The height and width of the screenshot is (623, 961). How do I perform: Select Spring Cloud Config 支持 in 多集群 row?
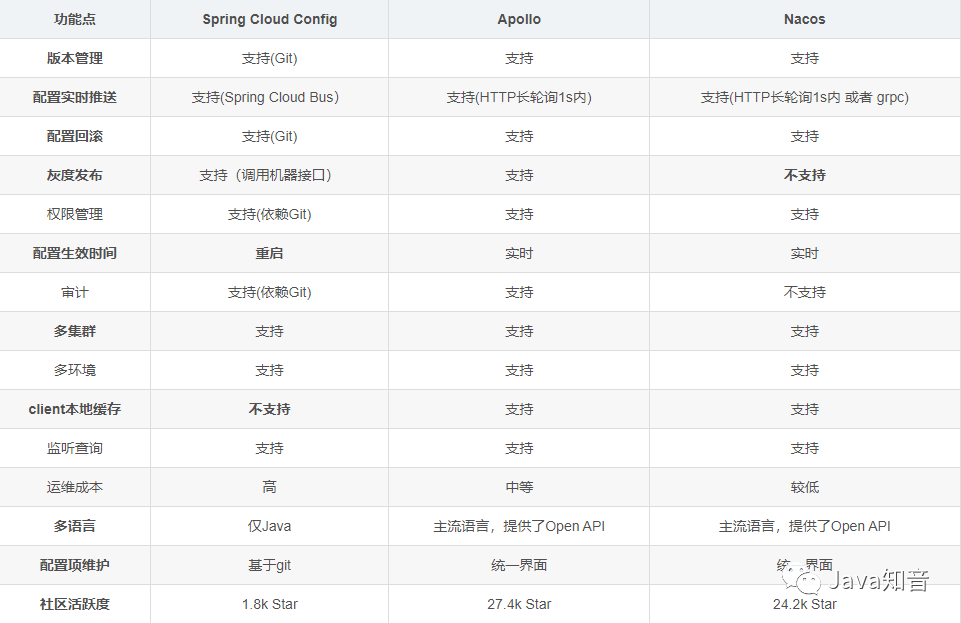[270, 331]
